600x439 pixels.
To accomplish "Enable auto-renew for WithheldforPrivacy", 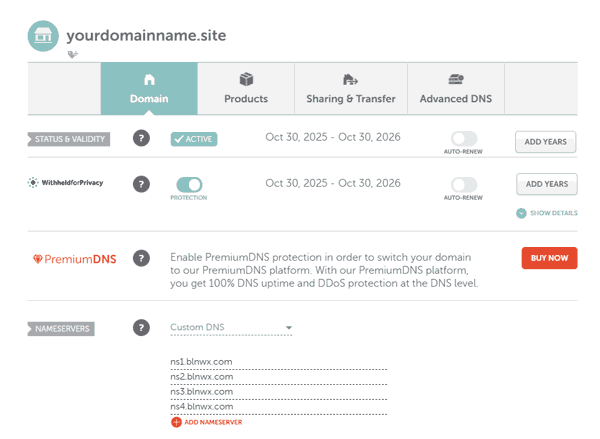I will pos(464,185).
